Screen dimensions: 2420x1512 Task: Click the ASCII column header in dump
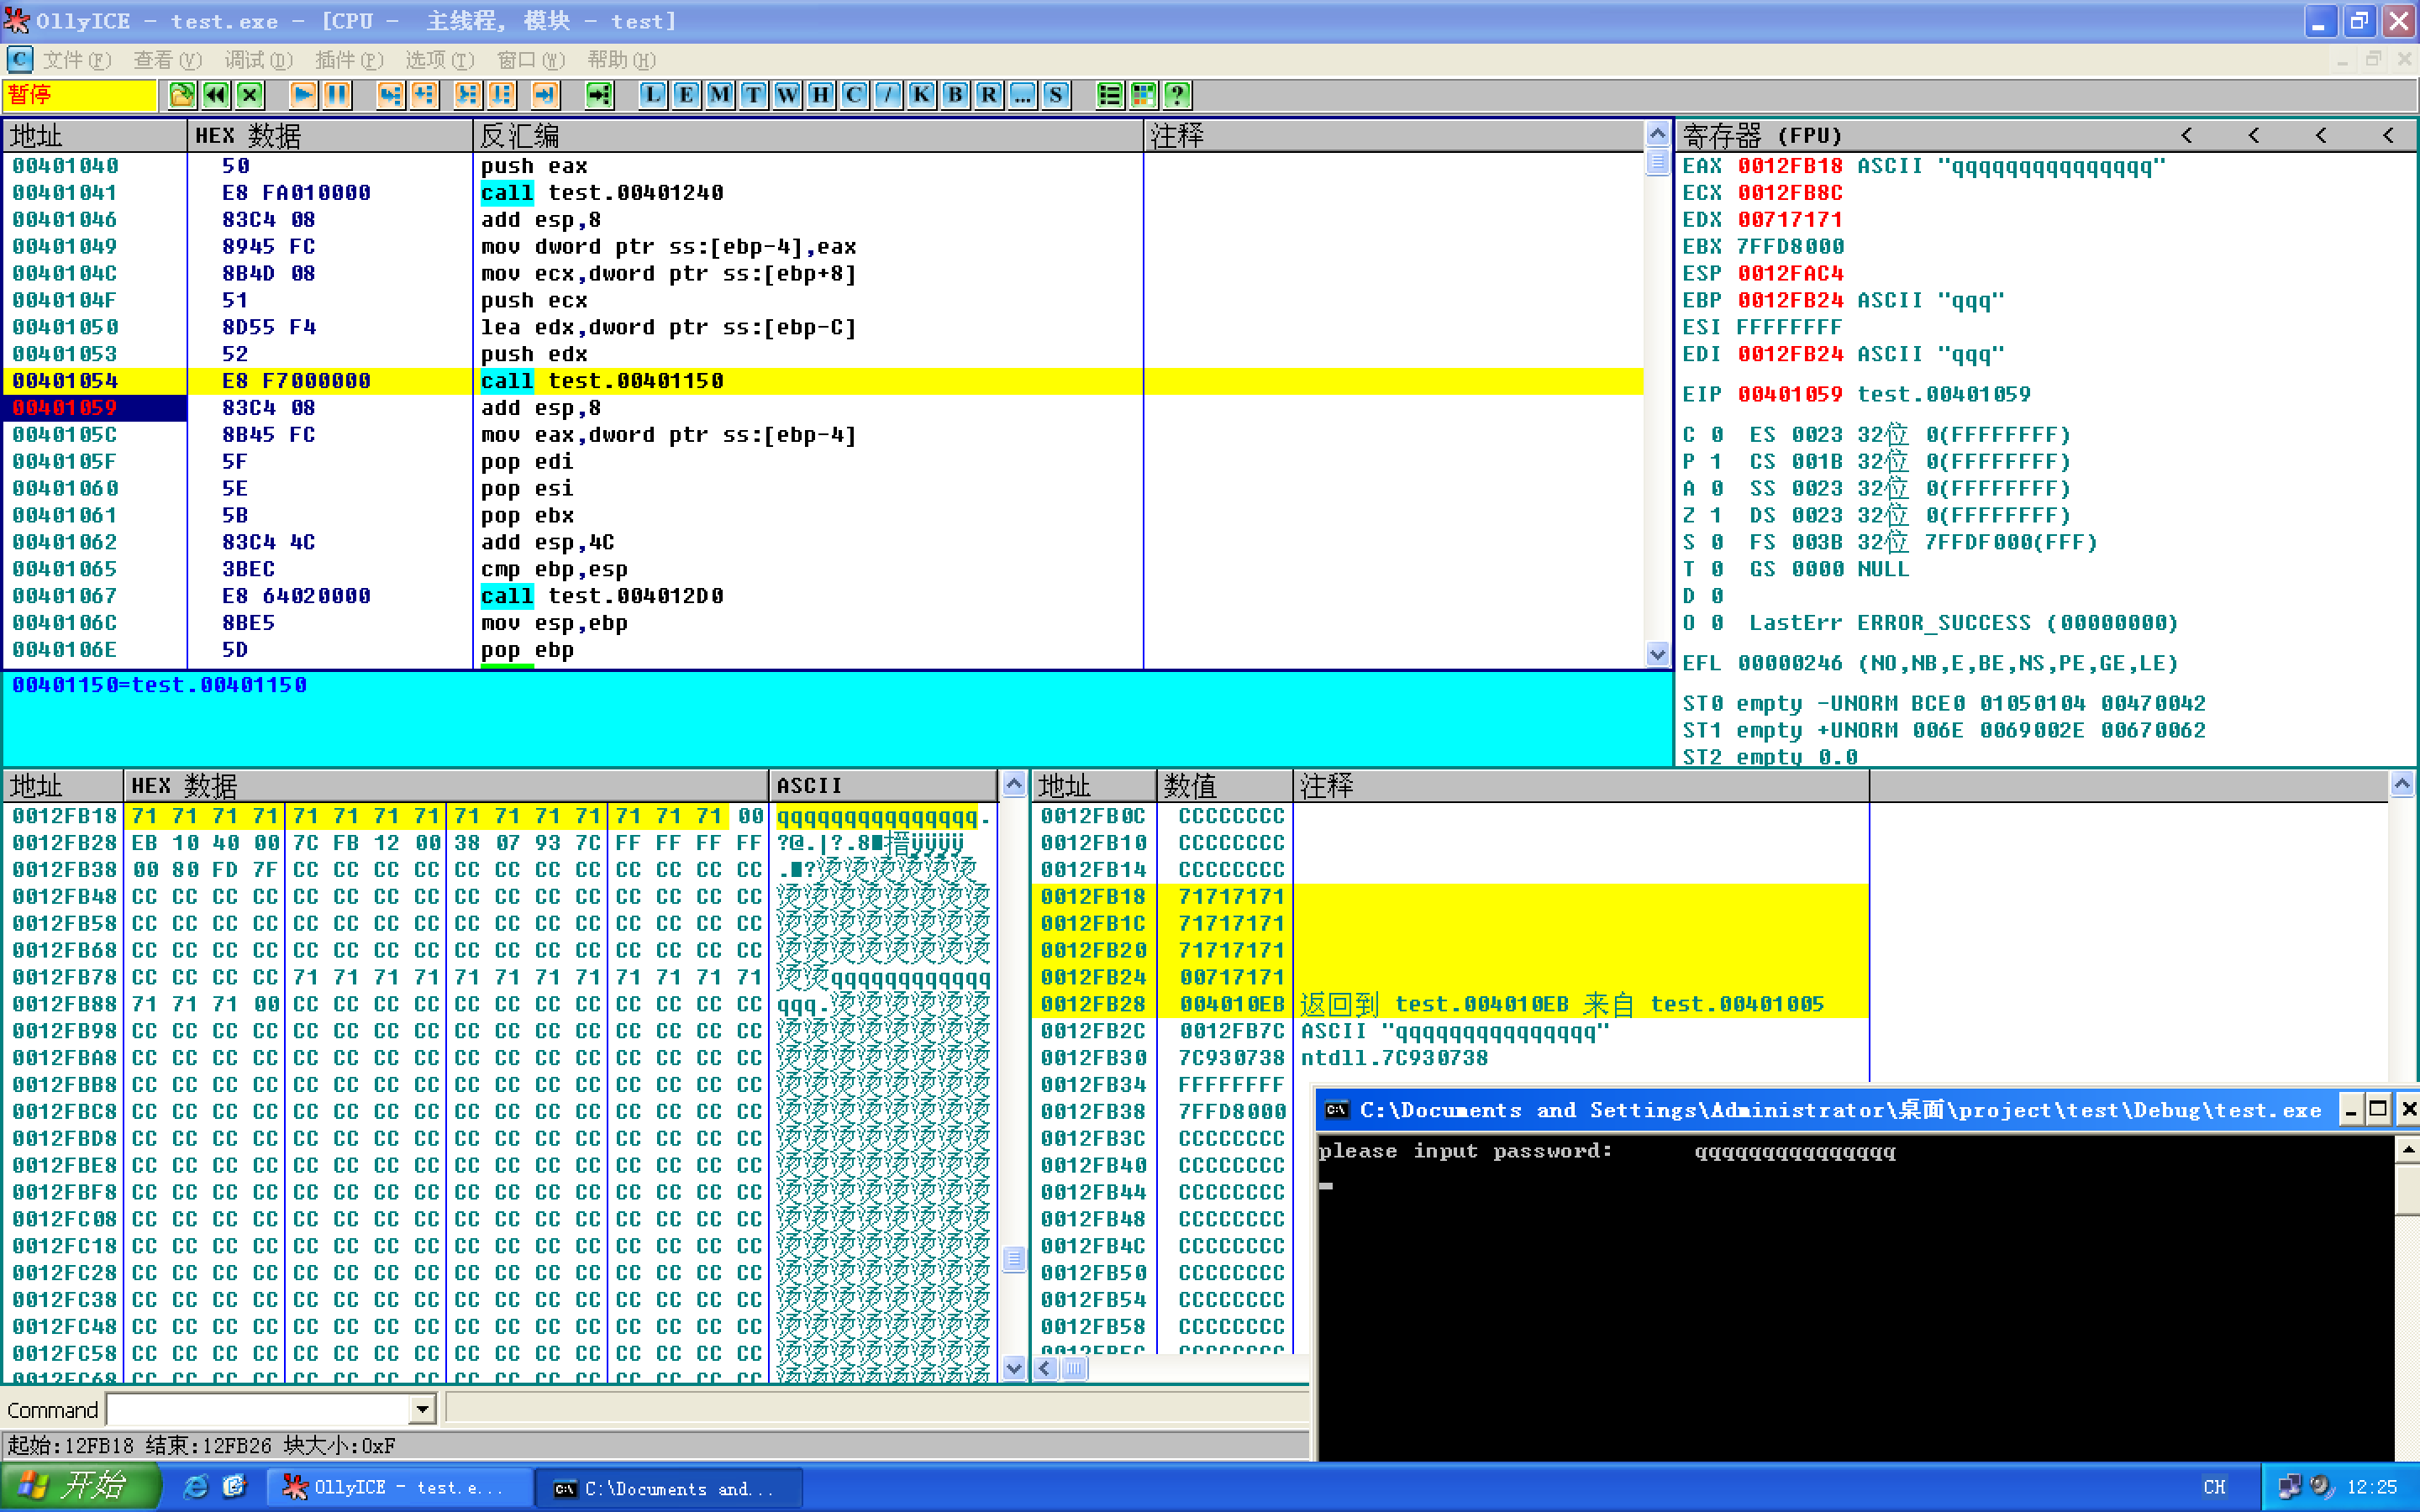pos(883,785)
